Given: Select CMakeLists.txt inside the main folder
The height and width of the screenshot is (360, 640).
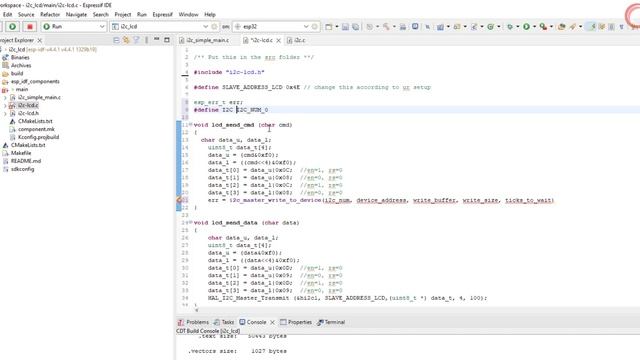Looking at the screenshot, I should tap(31, 121).
